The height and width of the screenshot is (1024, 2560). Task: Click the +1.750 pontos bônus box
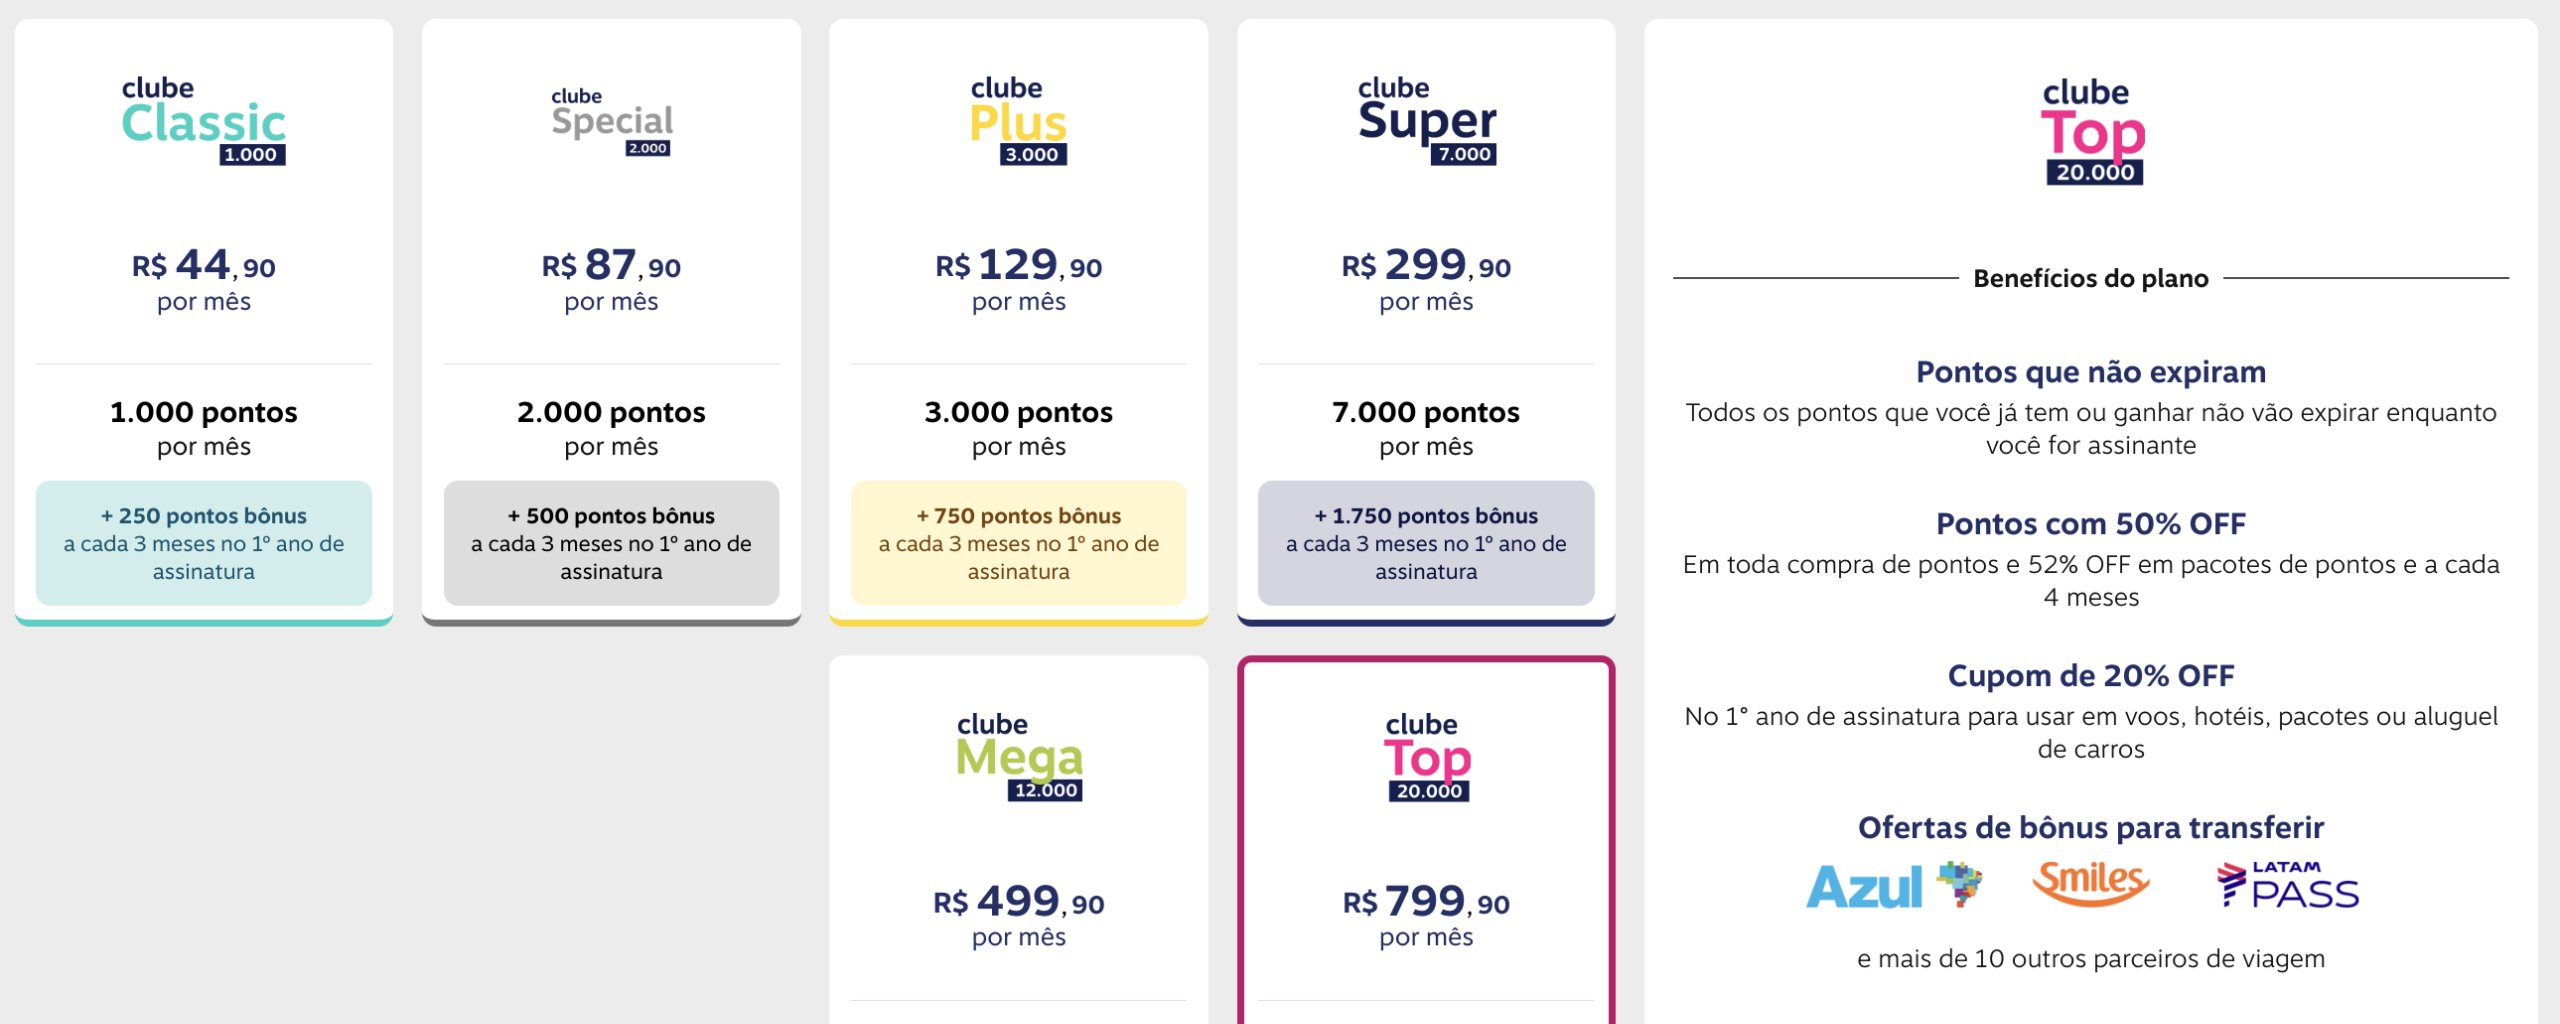coord(1426,543)
